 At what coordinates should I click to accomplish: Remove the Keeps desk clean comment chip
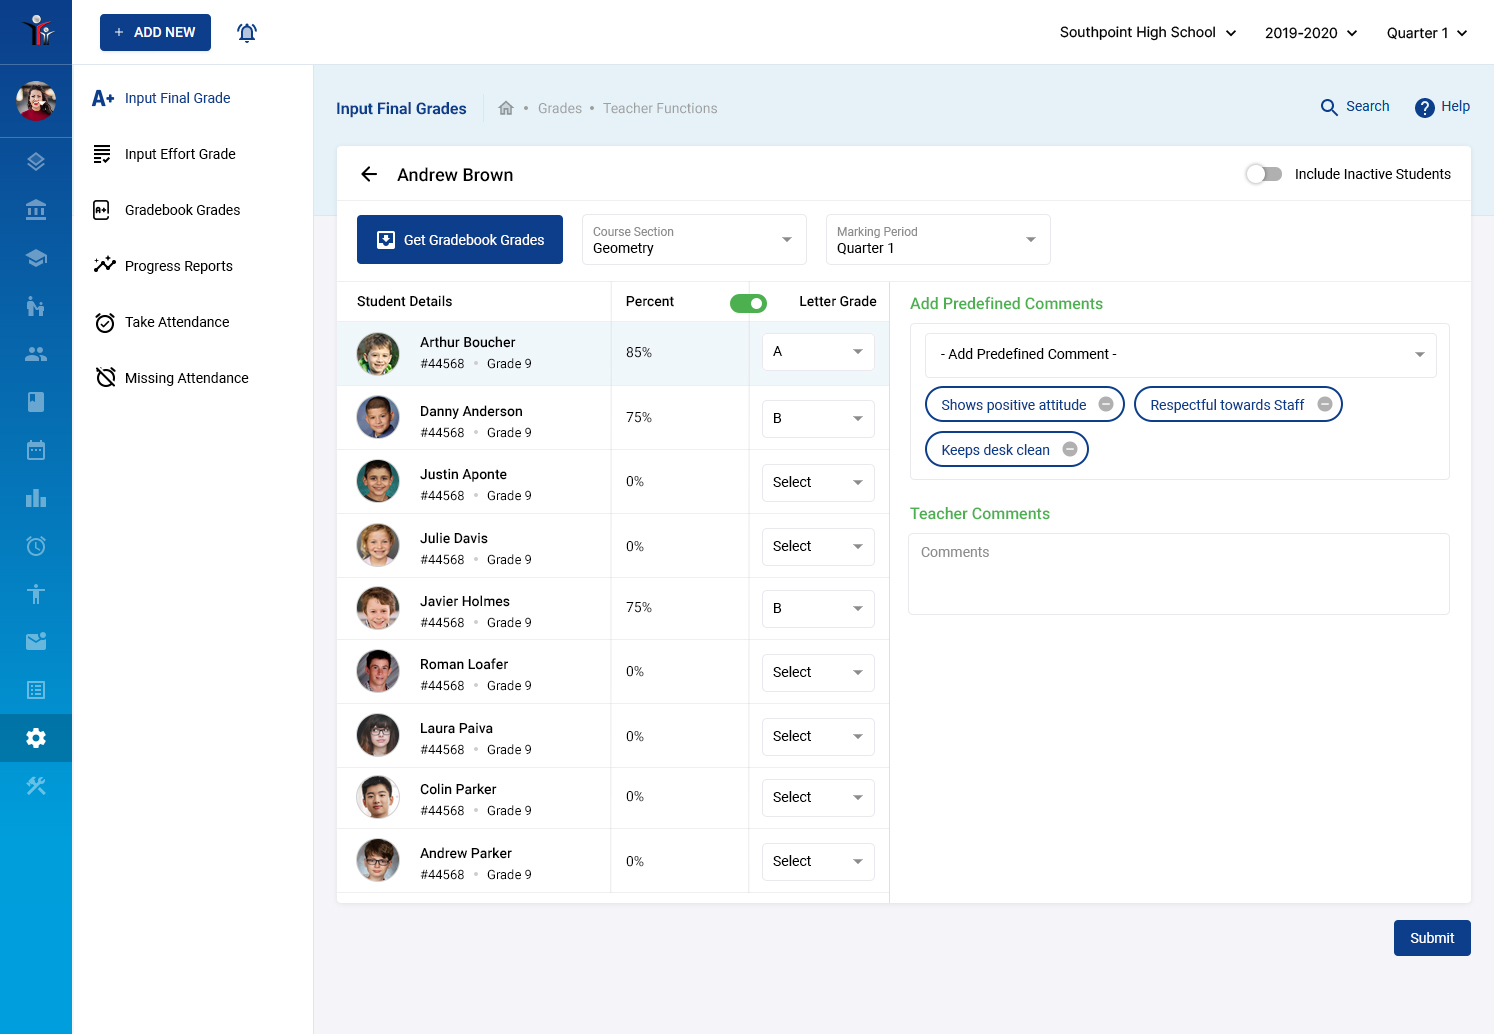1069,449
